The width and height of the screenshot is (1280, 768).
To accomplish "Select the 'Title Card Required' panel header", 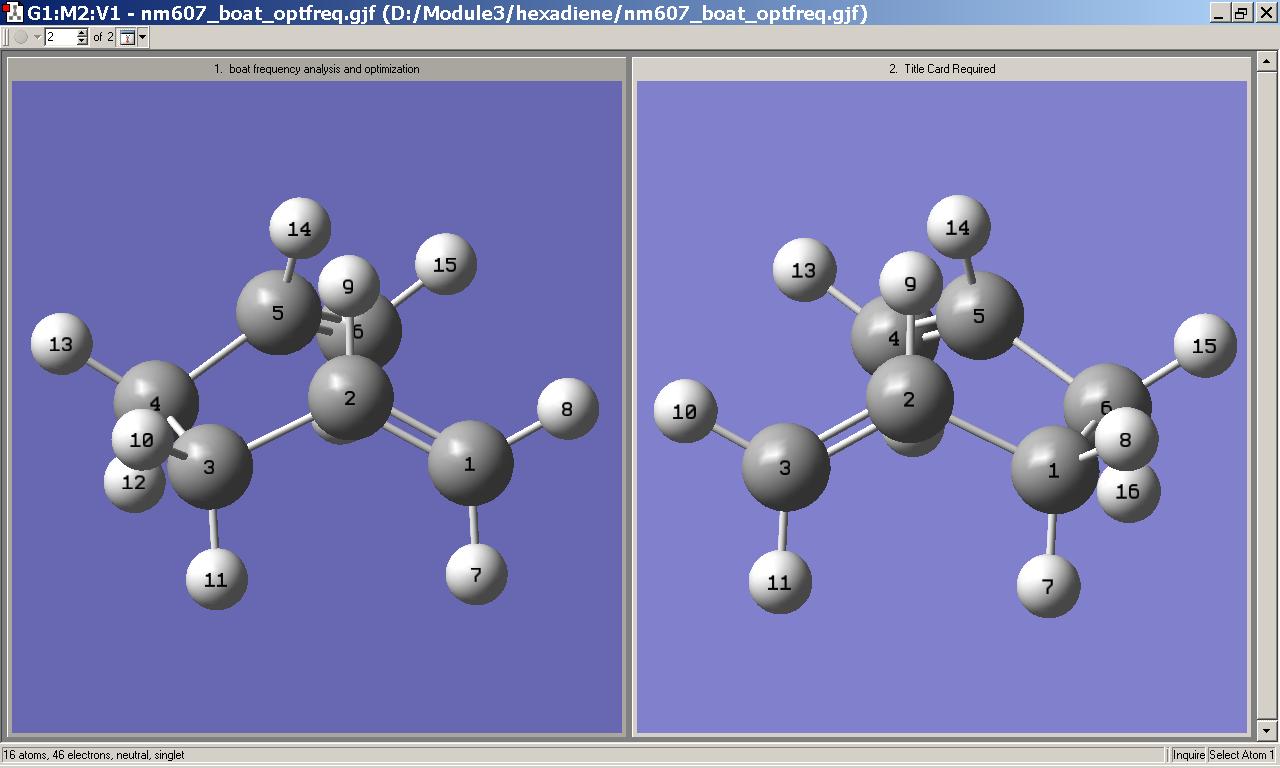I will tap(942, 69).
